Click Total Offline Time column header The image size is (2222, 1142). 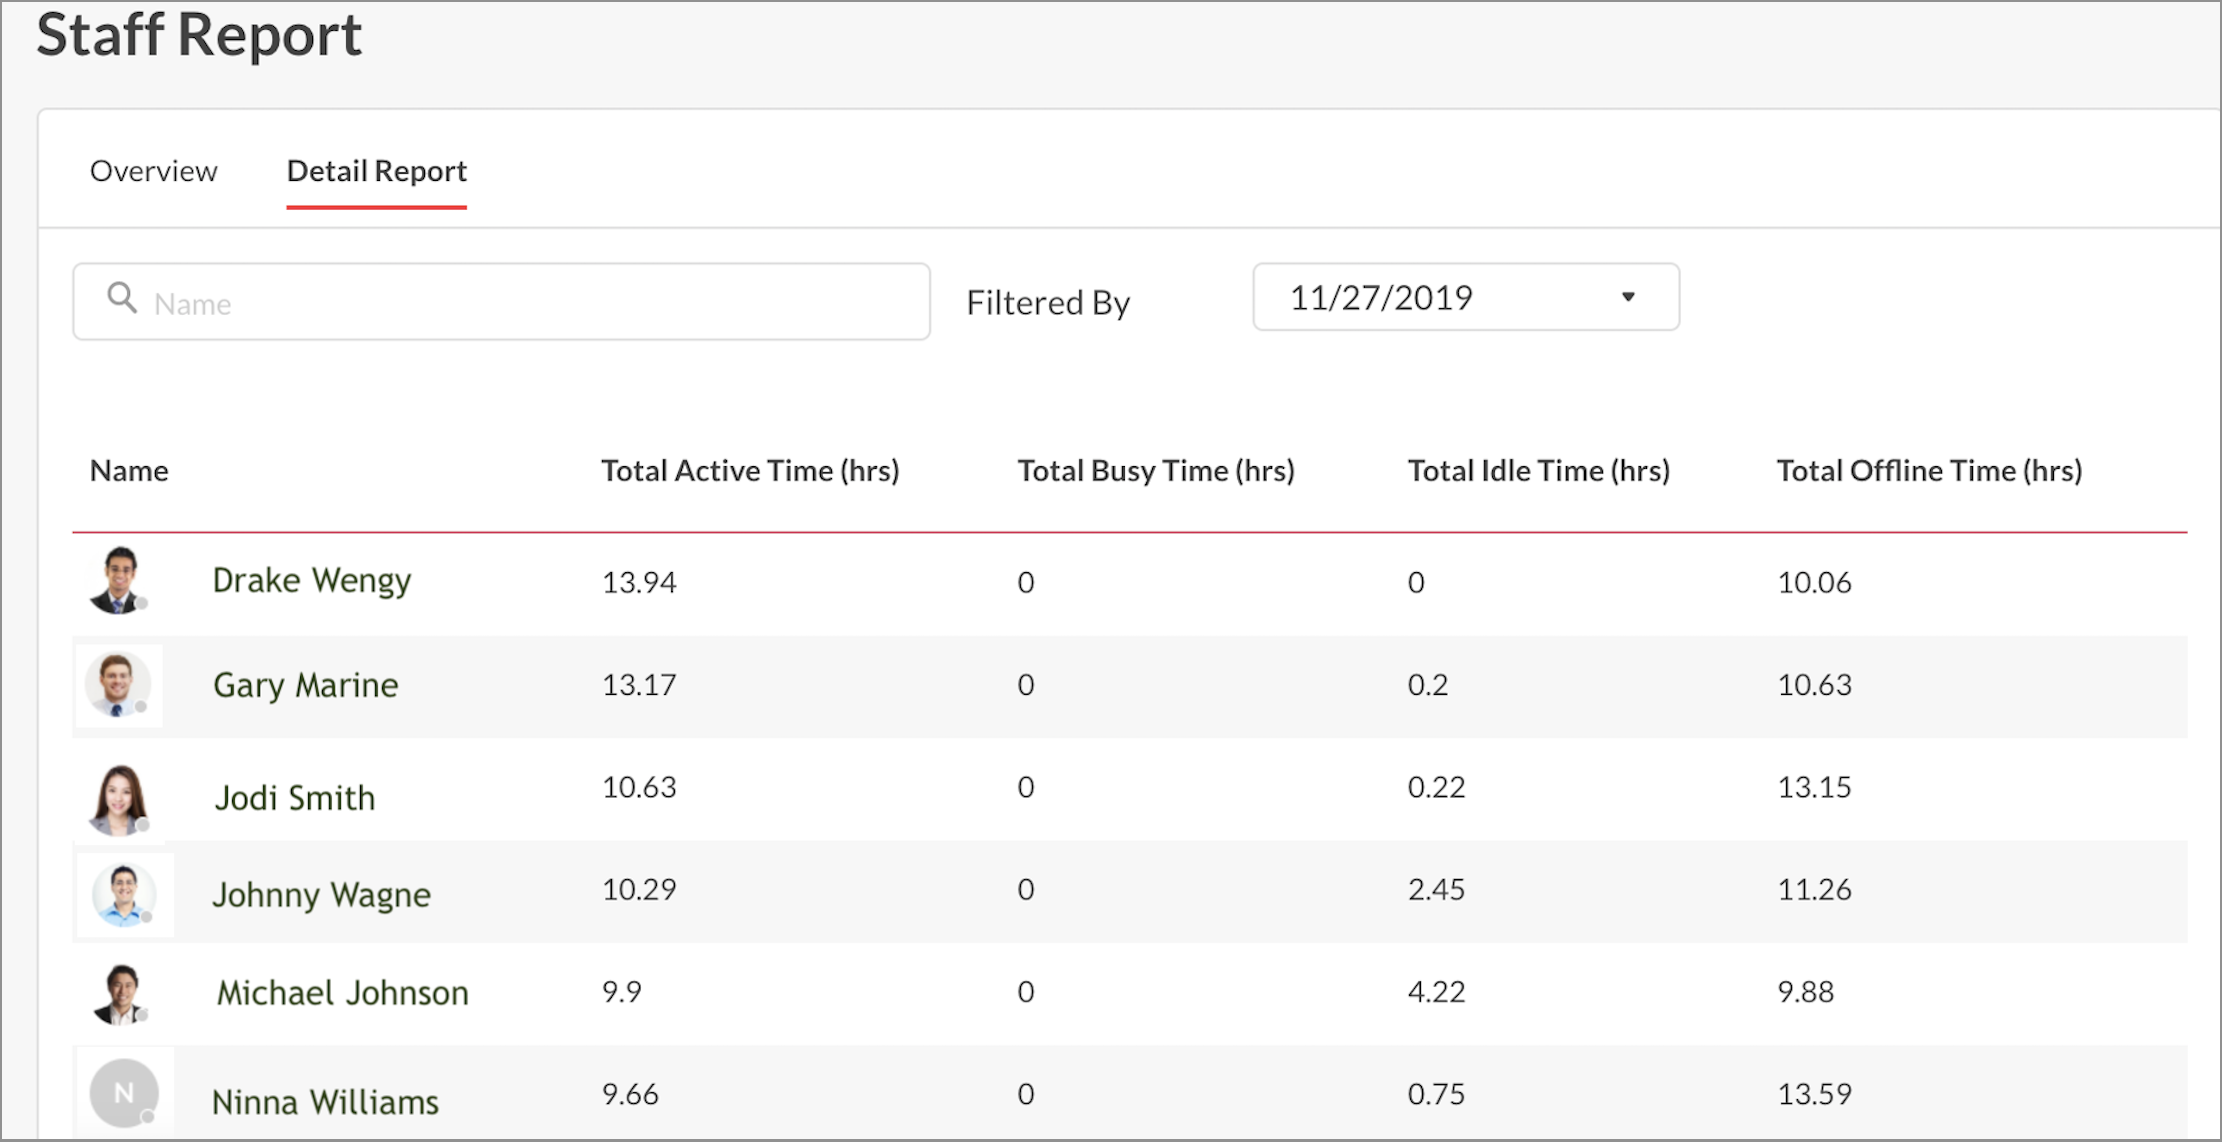(1928, 471)
